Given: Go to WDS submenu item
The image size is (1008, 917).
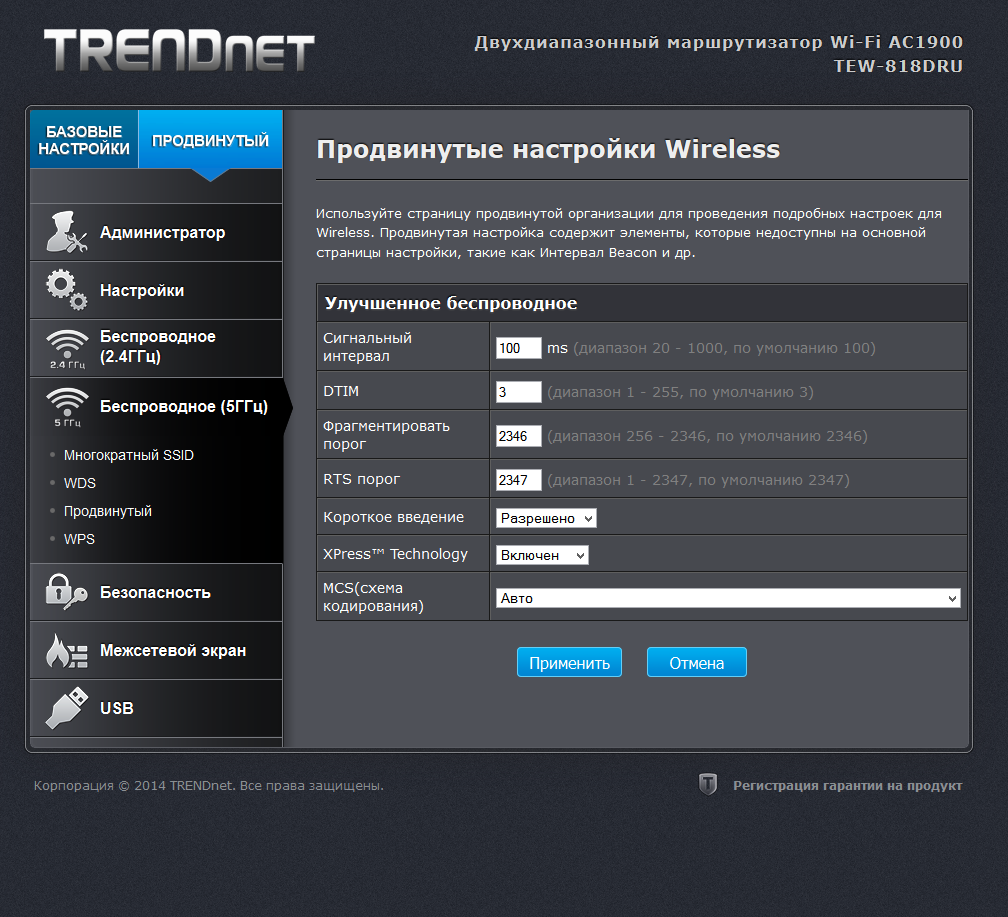Looking at the screenshot, I should pyautogui.click(x=80, y=483).
